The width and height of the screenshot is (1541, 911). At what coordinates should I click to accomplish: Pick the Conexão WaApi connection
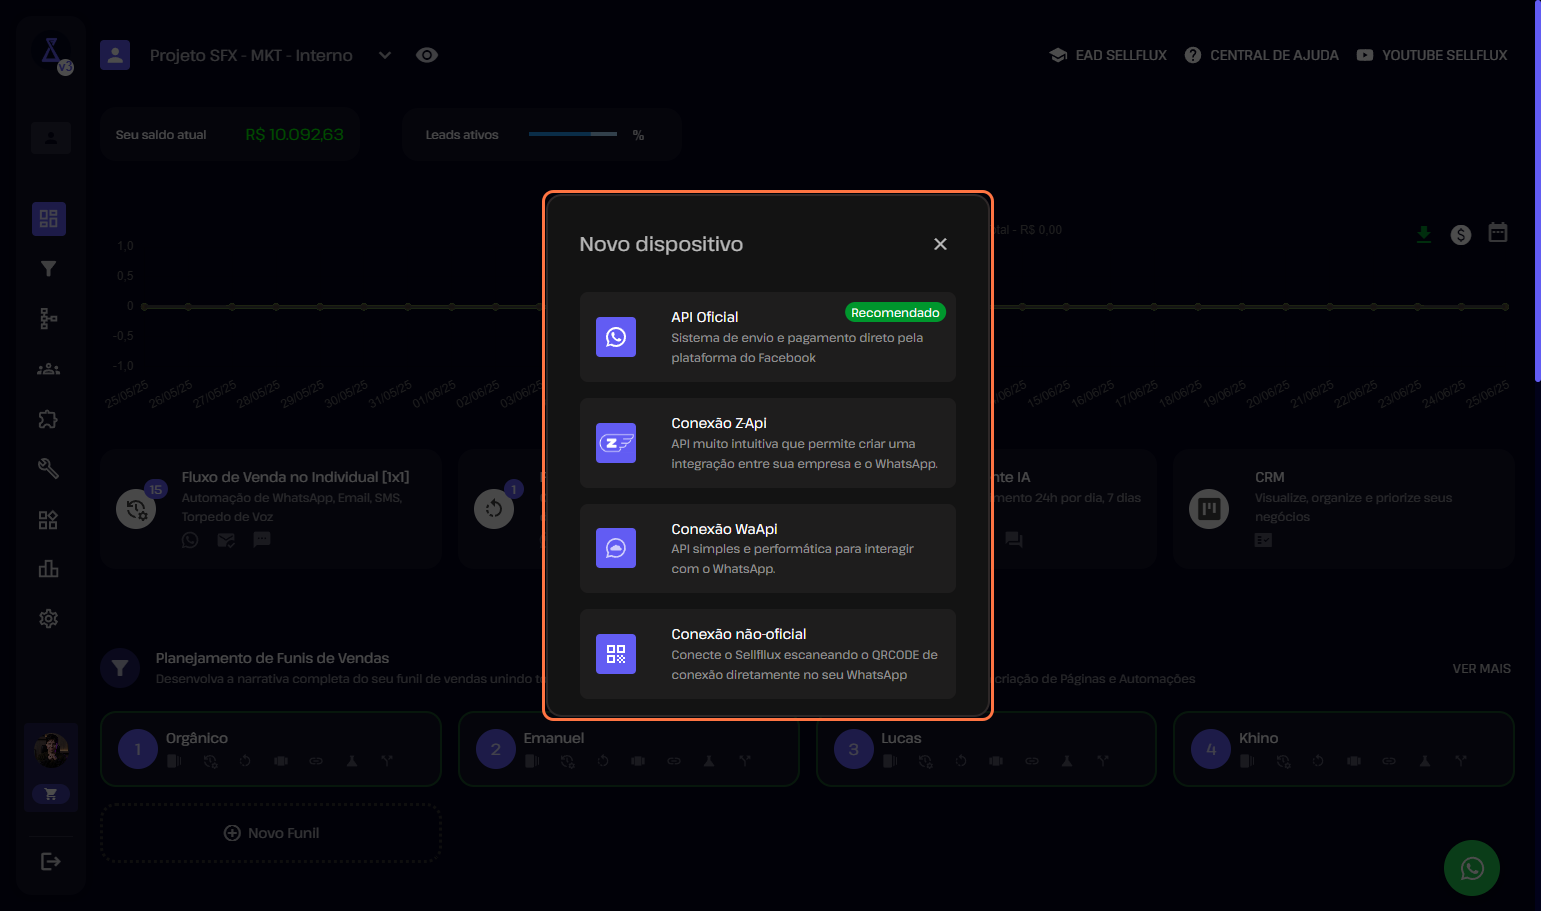click(x=767, y=548)
